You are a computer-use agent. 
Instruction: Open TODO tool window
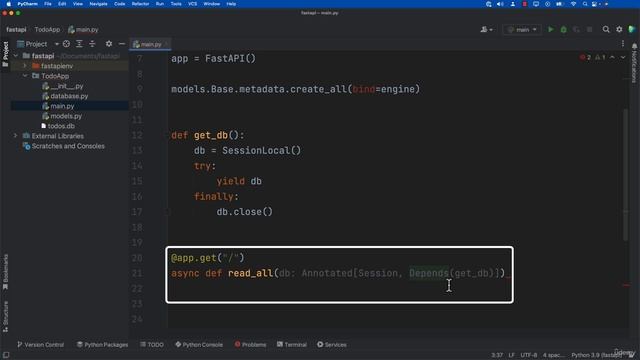[x=152, y=345]
